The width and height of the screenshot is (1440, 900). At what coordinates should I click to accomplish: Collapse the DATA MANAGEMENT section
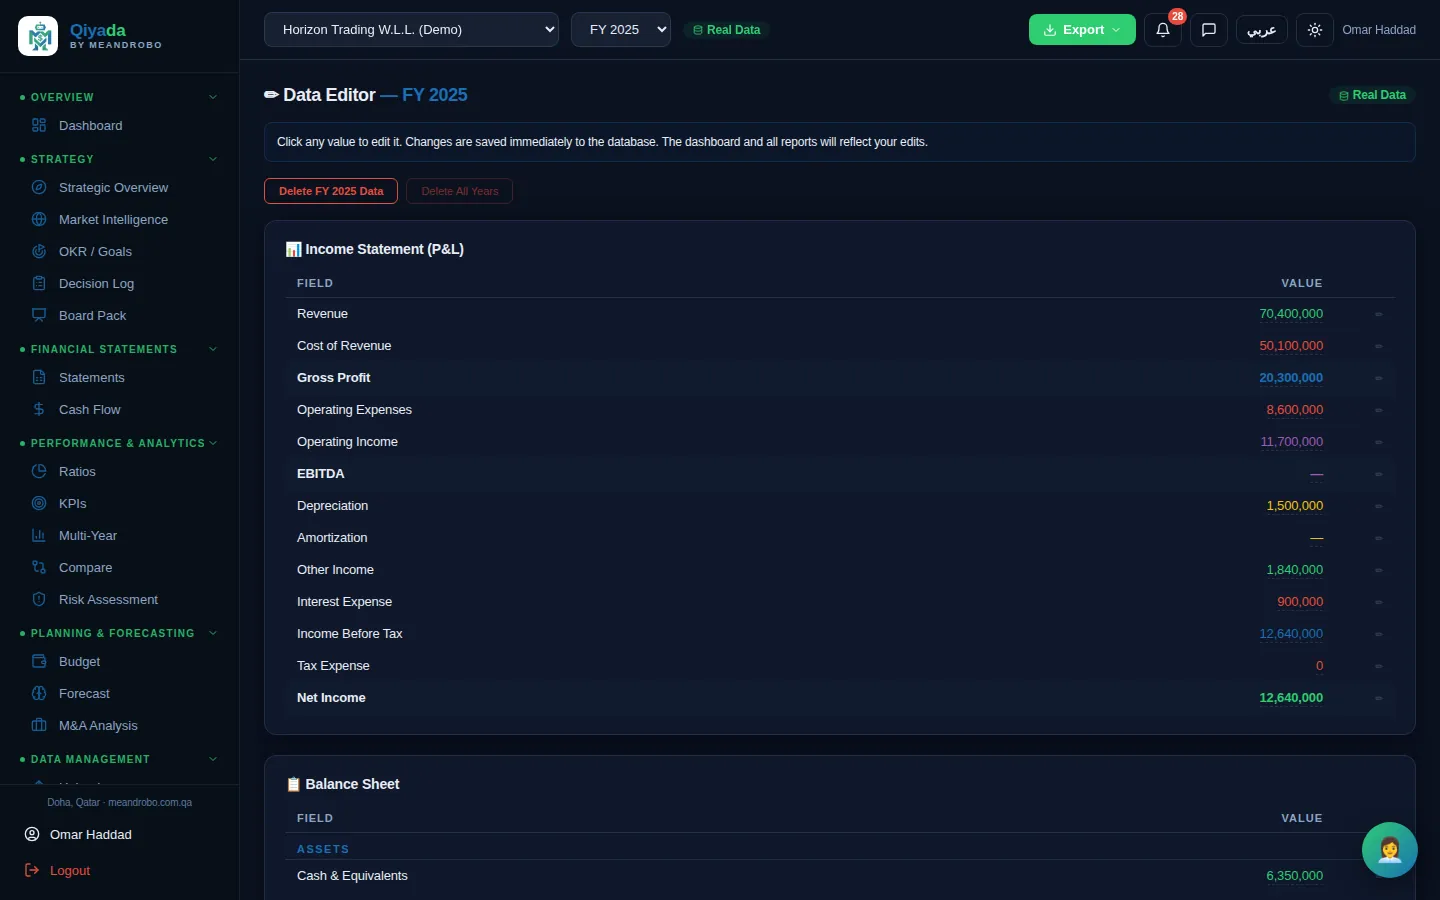tap(213, 759)
